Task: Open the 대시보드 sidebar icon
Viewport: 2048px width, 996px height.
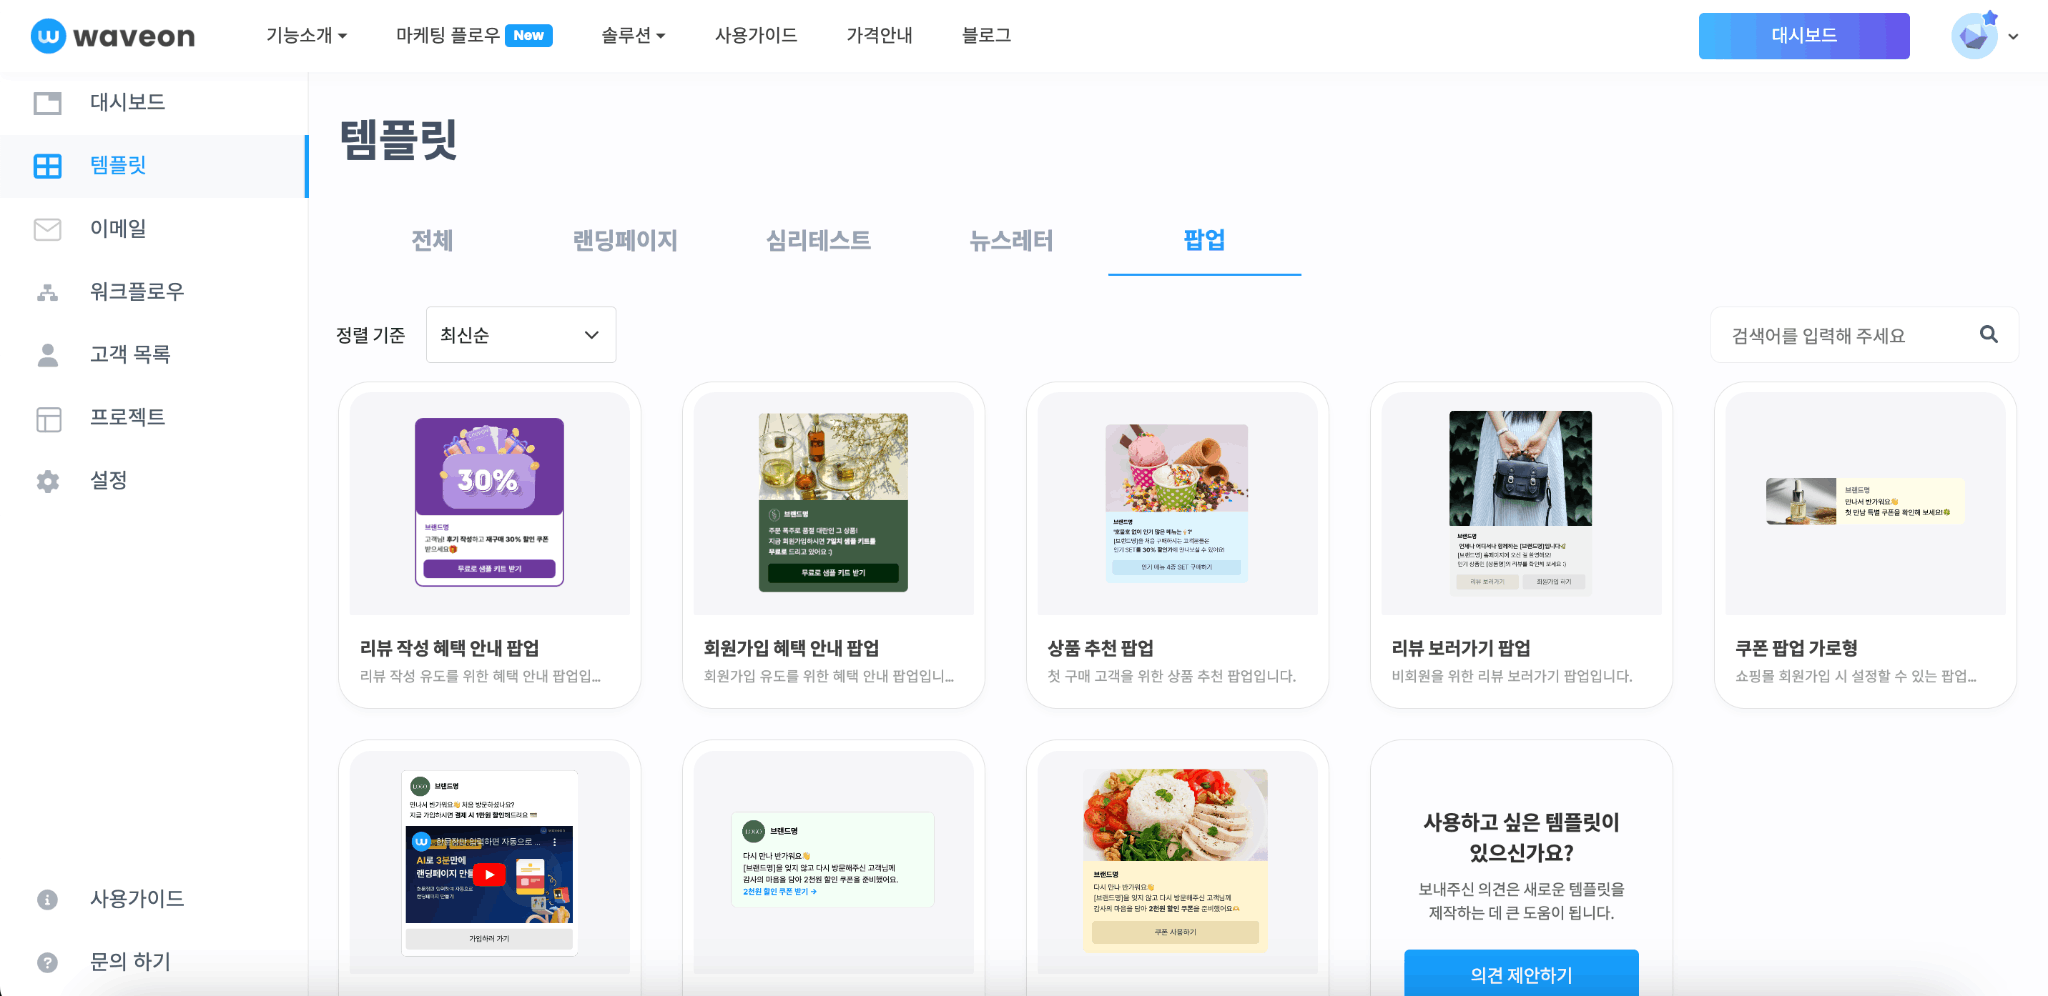Action: coord(47,102)
